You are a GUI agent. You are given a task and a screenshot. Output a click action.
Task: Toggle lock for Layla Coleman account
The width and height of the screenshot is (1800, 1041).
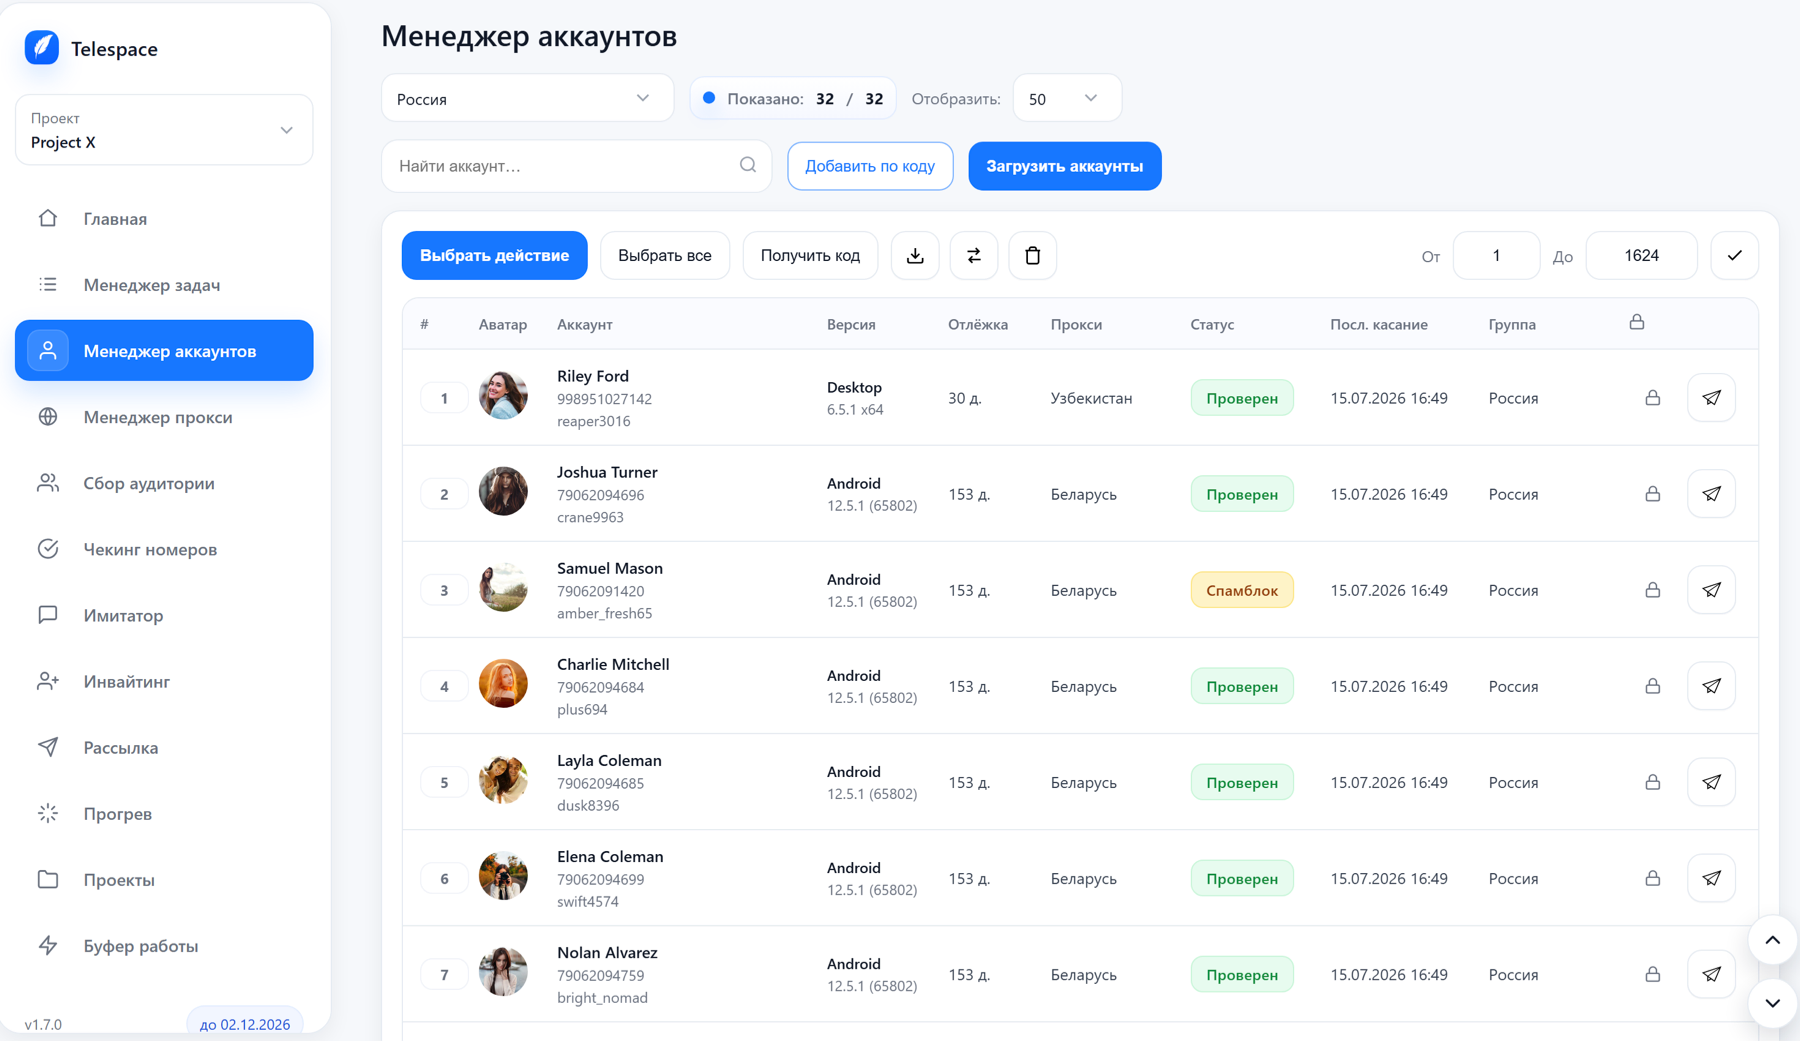coord(1653,781)
